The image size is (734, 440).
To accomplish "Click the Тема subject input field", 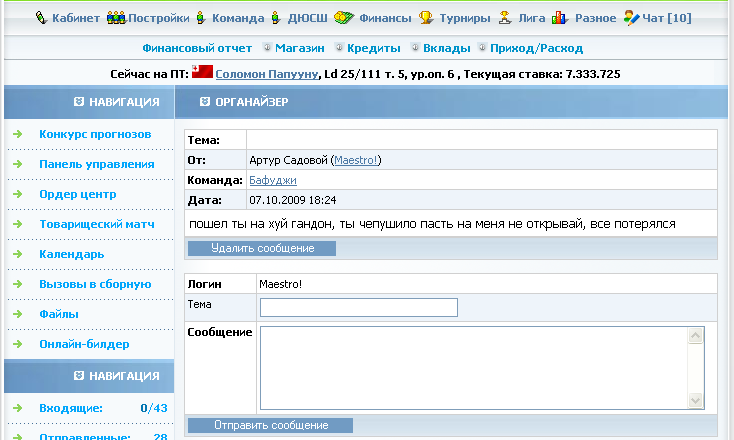I will (x=358, y=307).
